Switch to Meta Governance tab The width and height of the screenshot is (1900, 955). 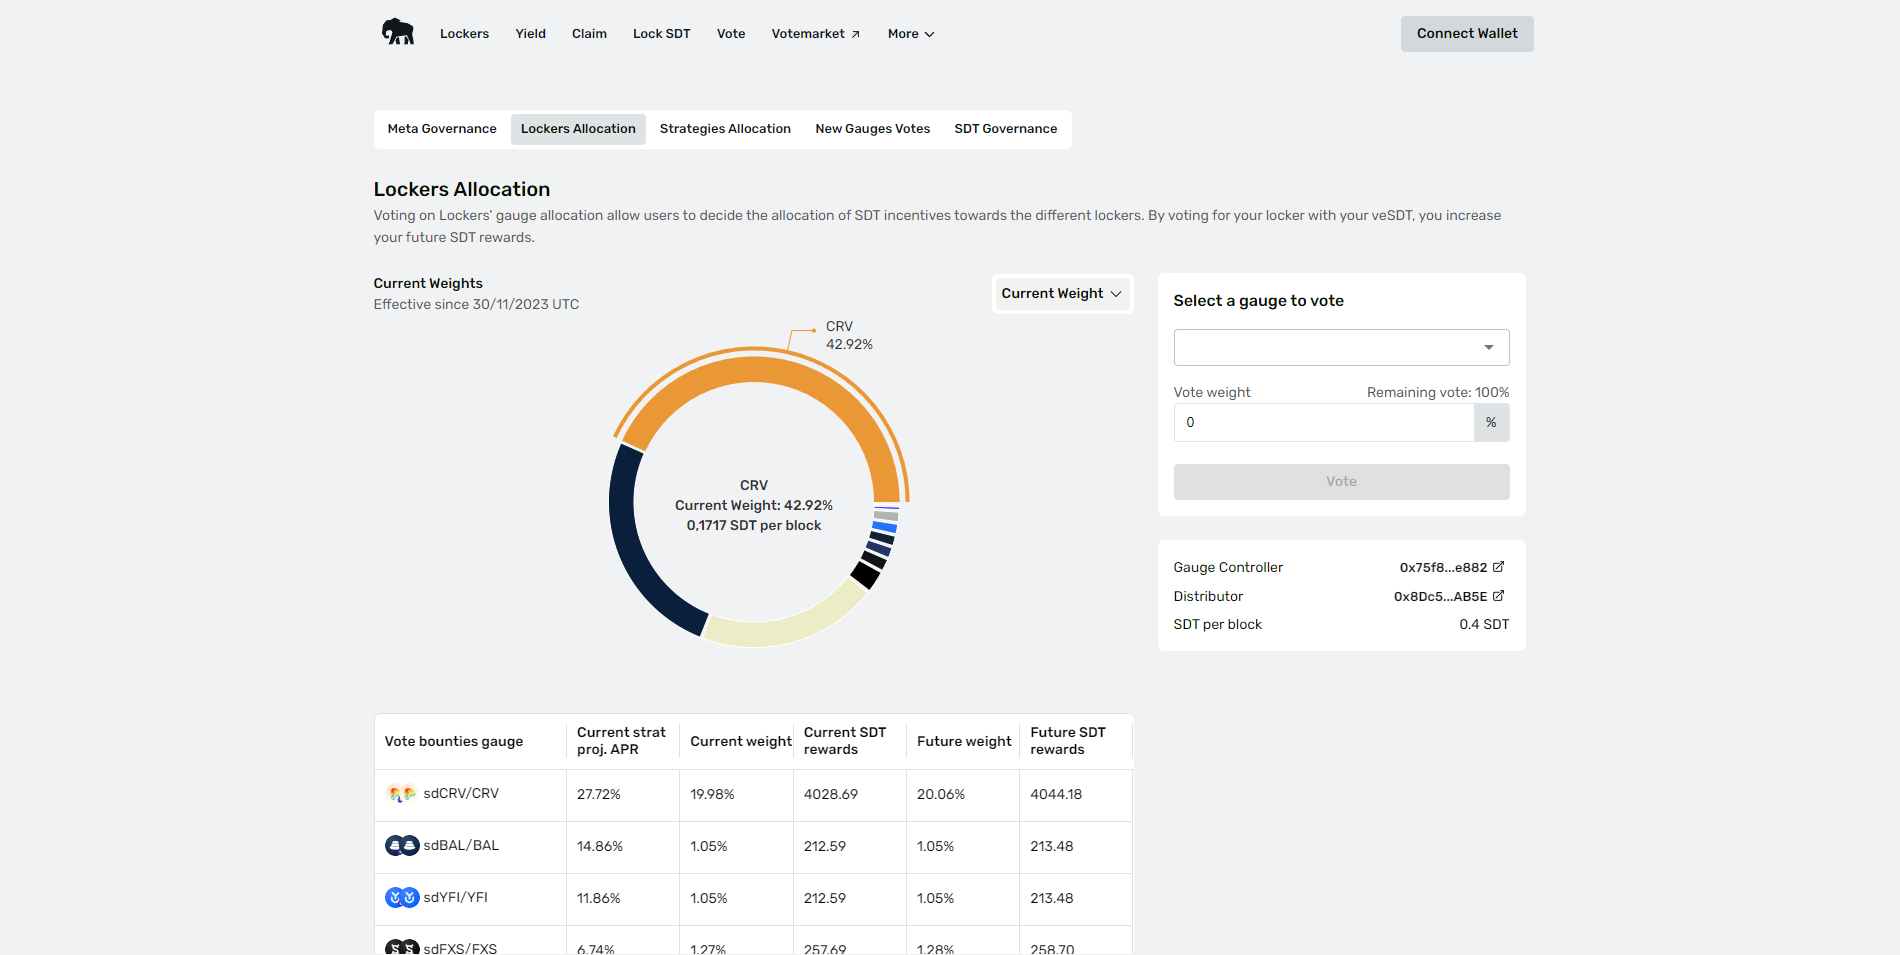pos(442,129)
